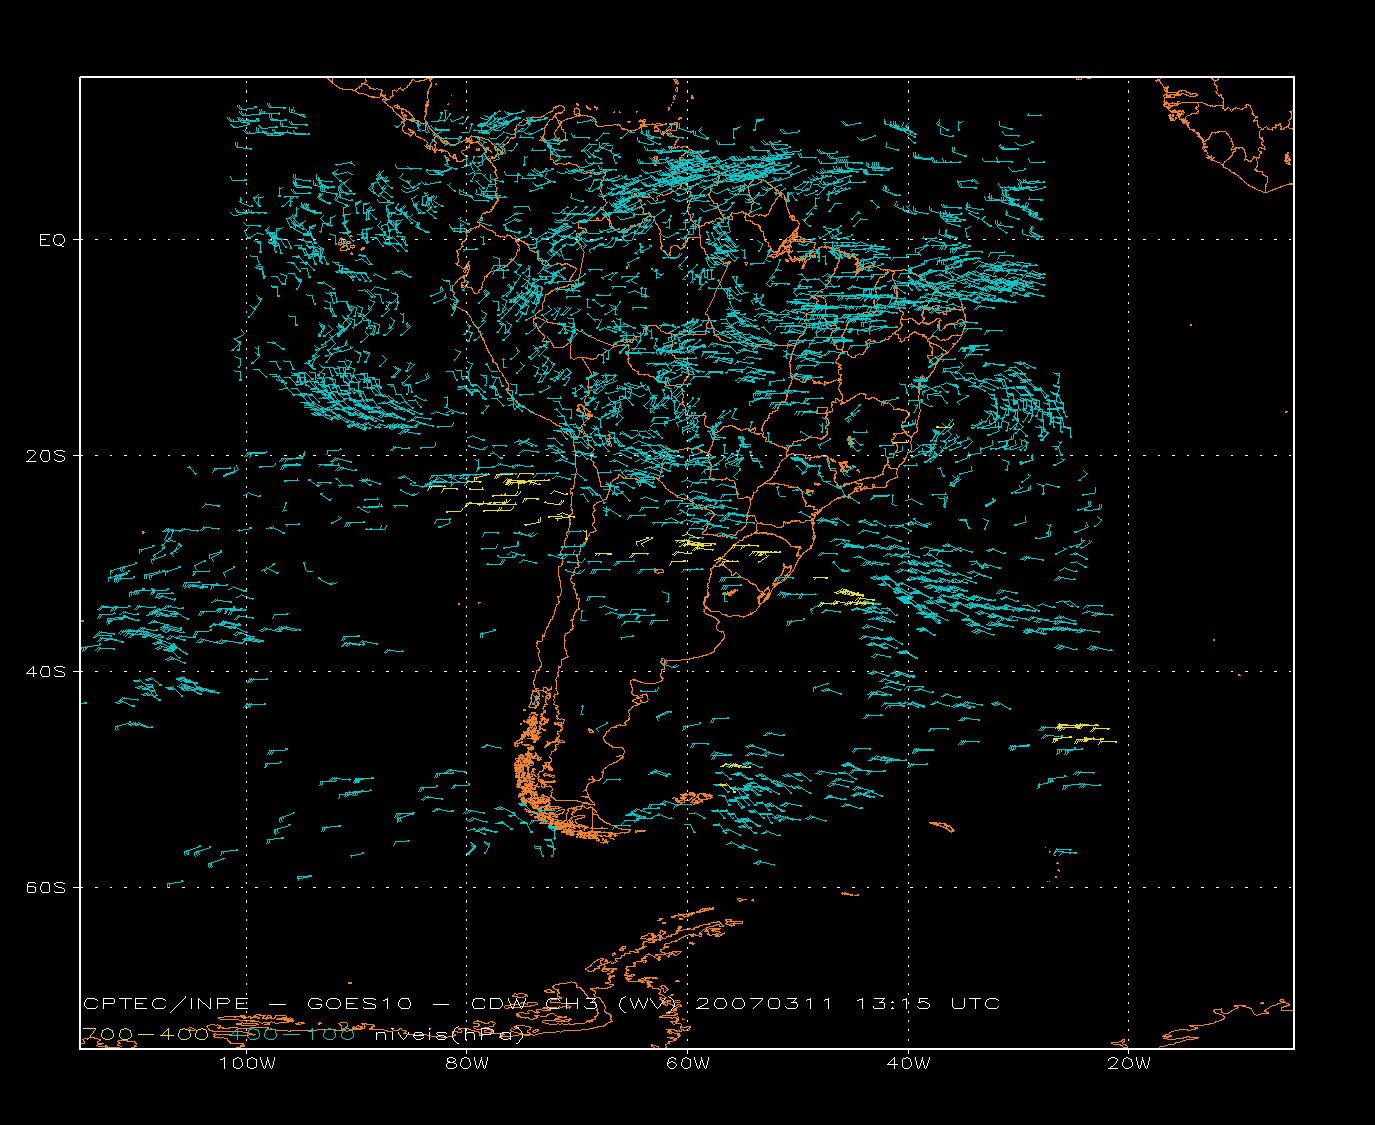
Task: Click the '40S' latitude label
Action: pyautogui.click(x=45, y=672)
